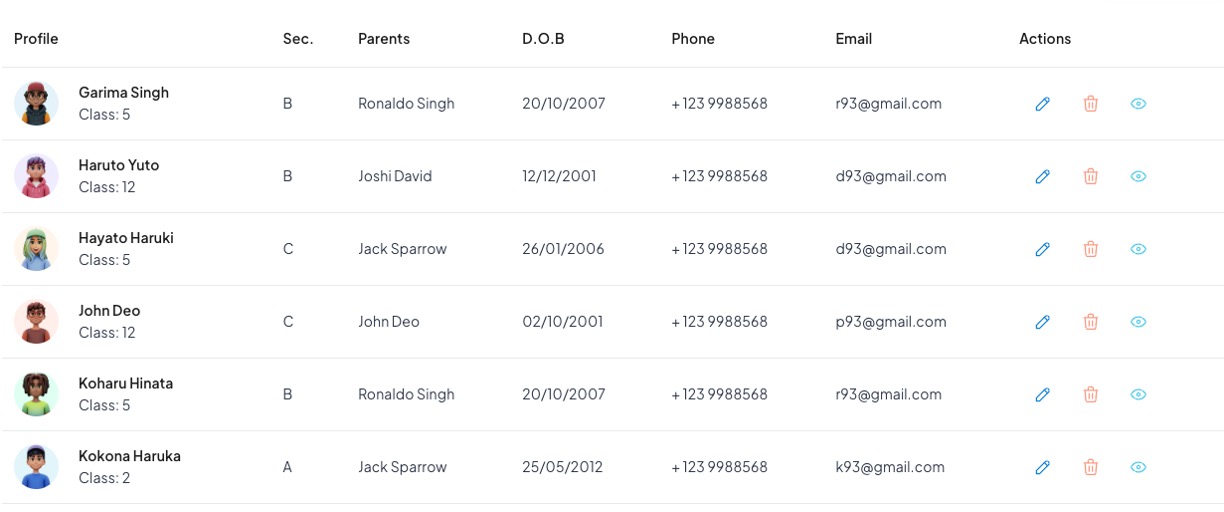Trash the Haruto Yuto entry
The height and width of the screenshot is (512, 1224).
[1090, 177]
